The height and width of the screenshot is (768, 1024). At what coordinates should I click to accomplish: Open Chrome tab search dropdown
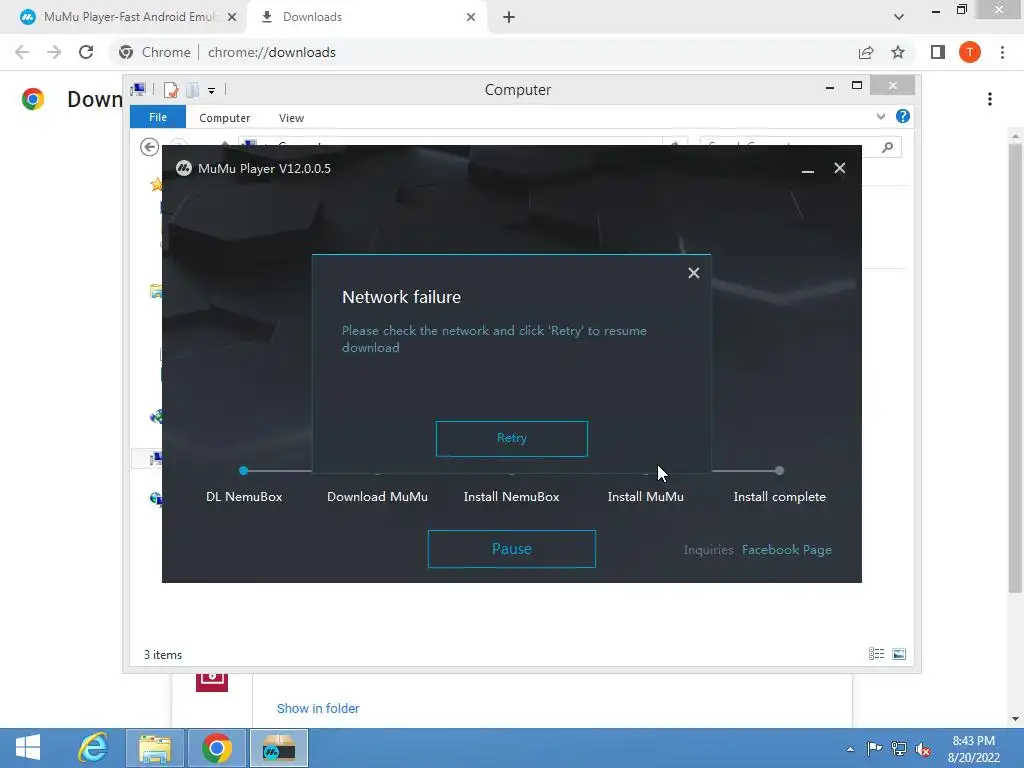(x=899, y=17)
